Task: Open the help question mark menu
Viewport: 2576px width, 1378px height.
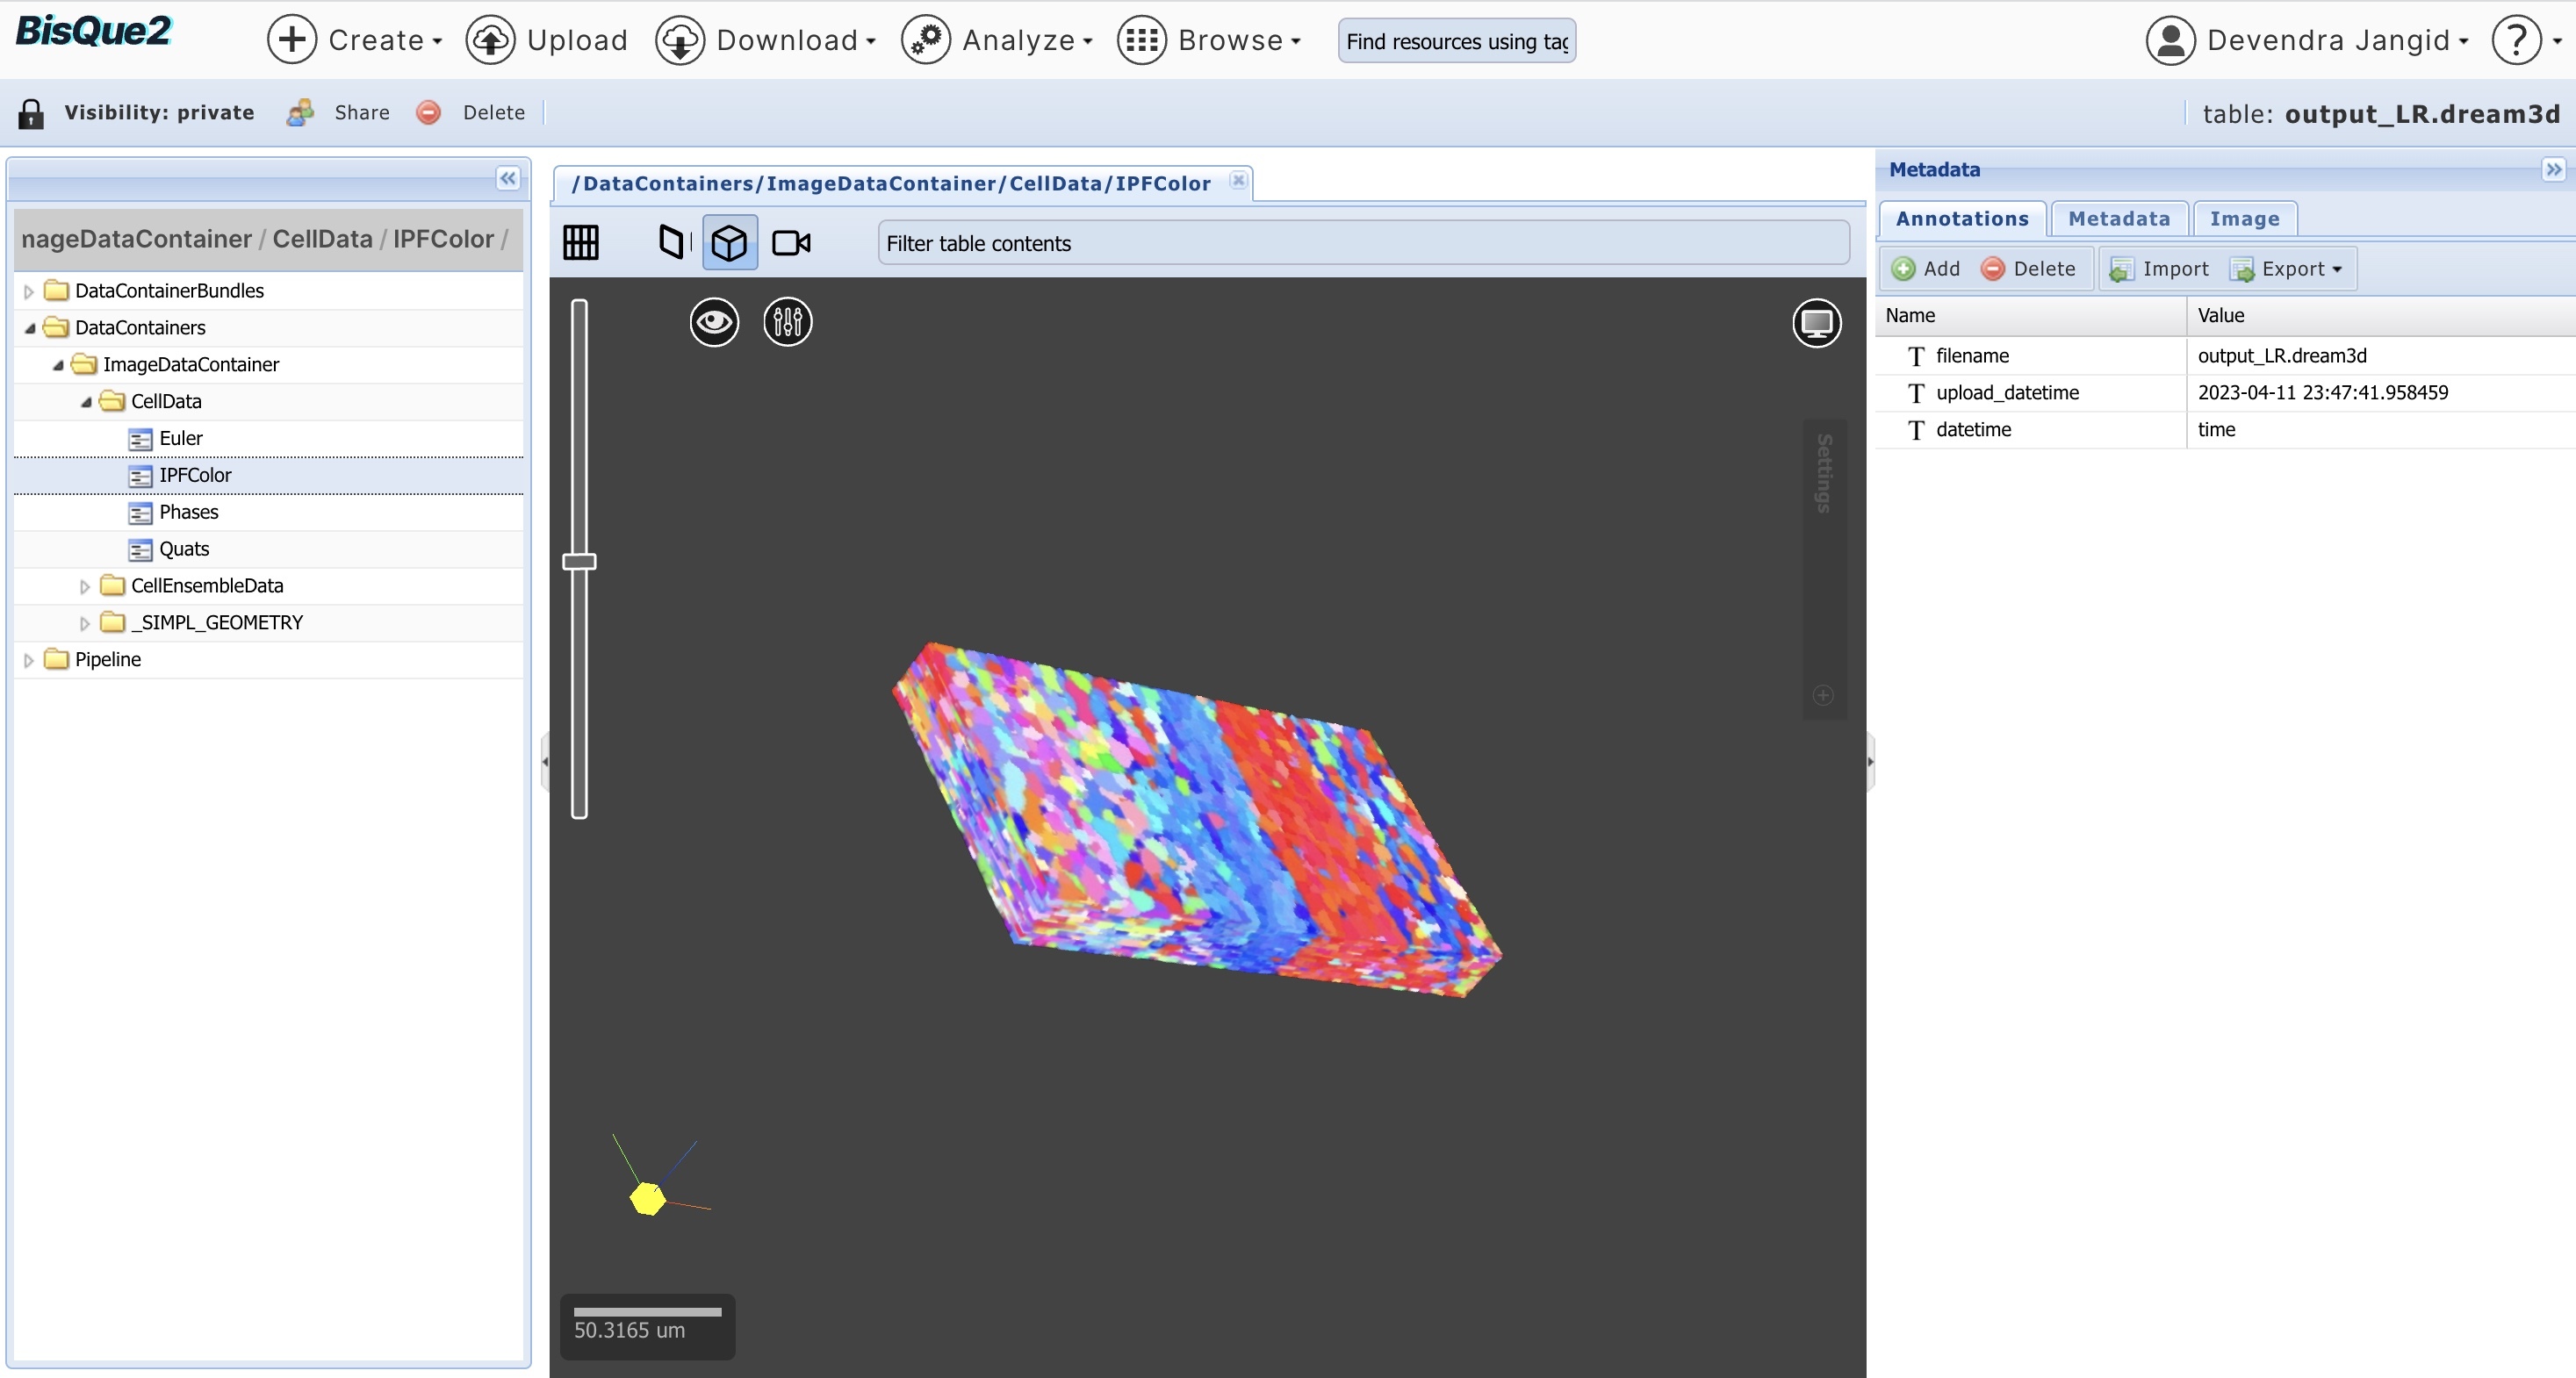Action: (x=2516, y=40)
